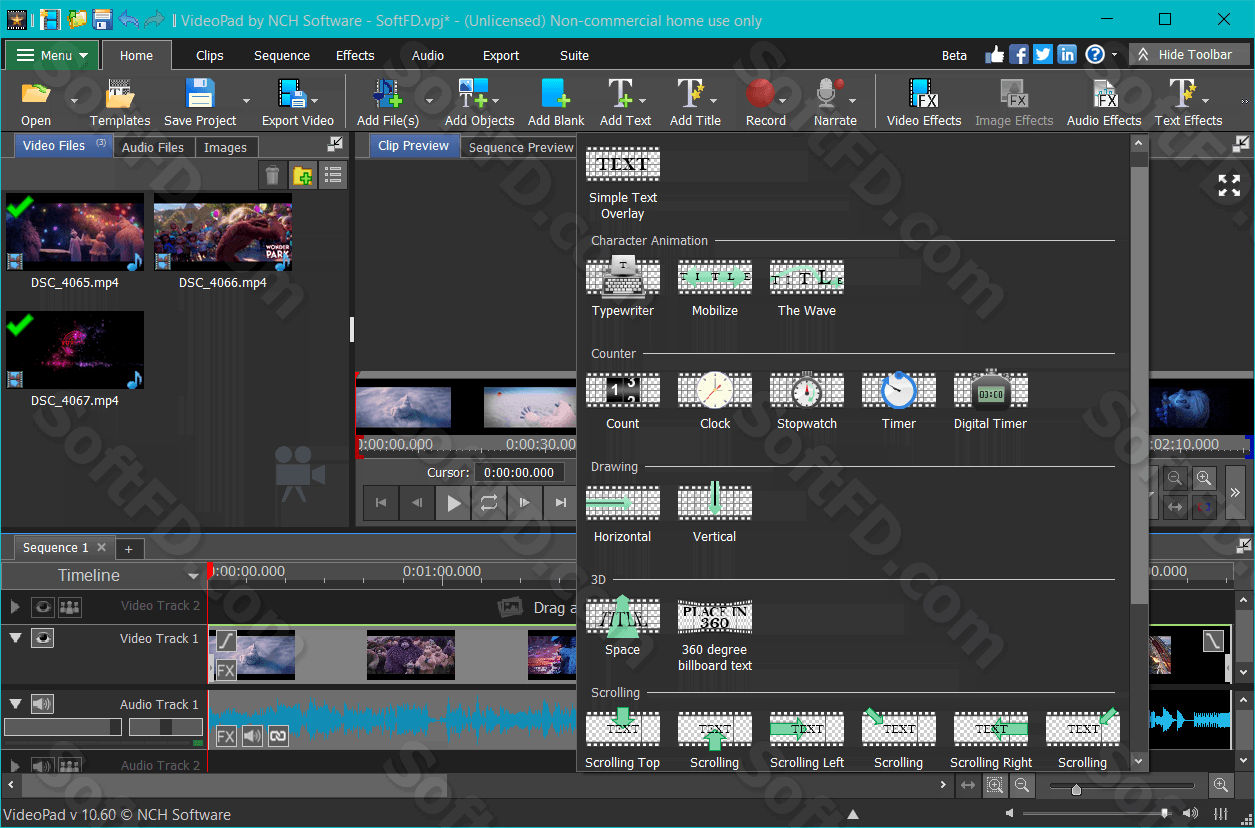Close the Sequence 1 tab

pyautogui.click(x=102, y=547)
